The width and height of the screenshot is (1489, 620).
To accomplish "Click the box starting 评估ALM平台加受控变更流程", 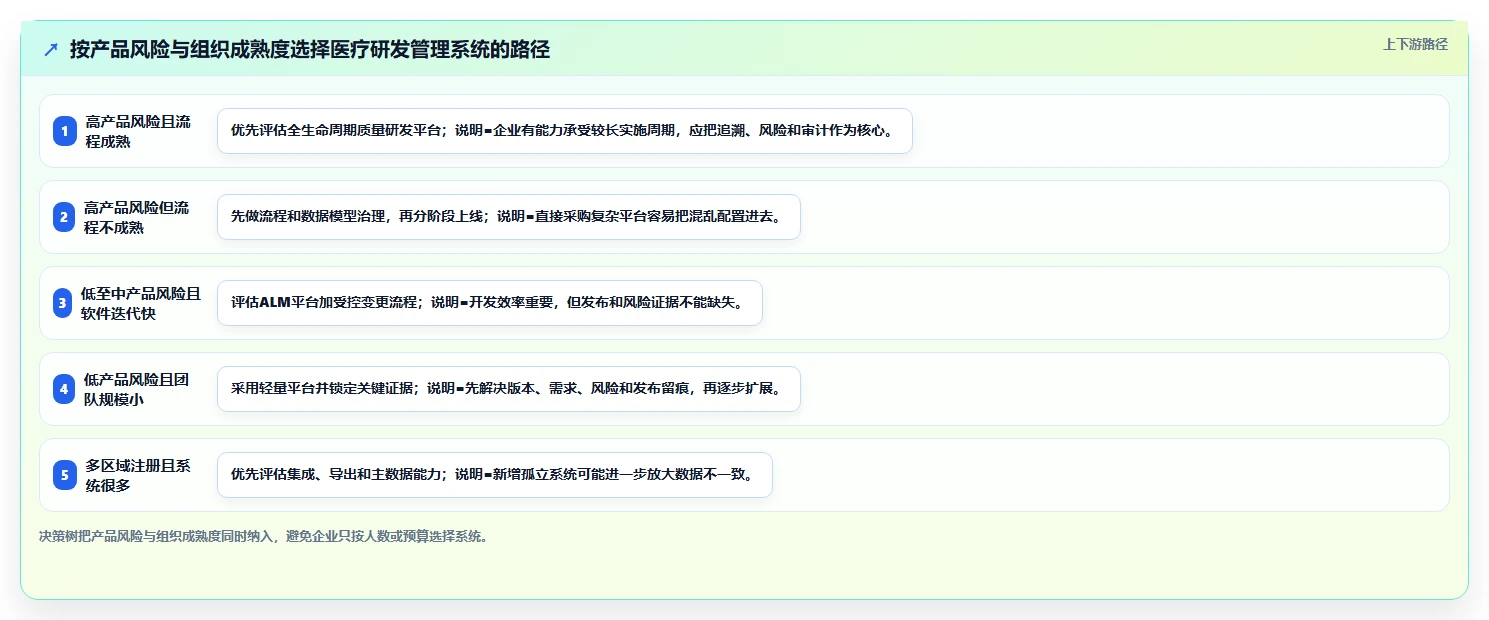I will pyautogui.click(x=490, y=303).
